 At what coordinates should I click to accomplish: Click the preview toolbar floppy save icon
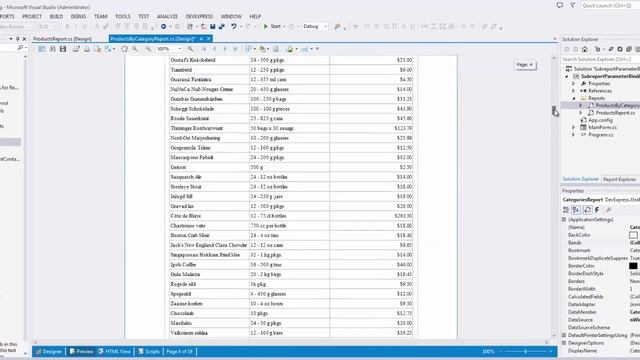tap(63, 49)
